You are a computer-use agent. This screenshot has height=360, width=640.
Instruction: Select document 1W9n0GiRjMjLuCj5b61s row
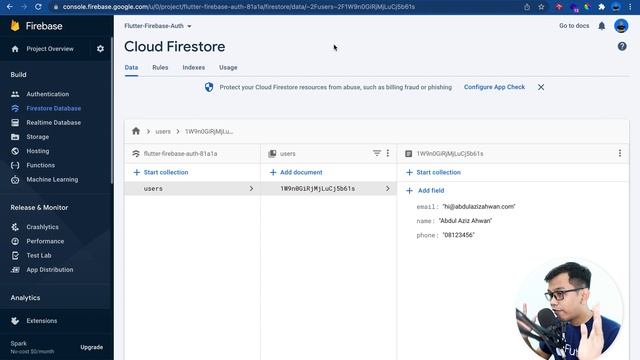(x=329, y=189)
